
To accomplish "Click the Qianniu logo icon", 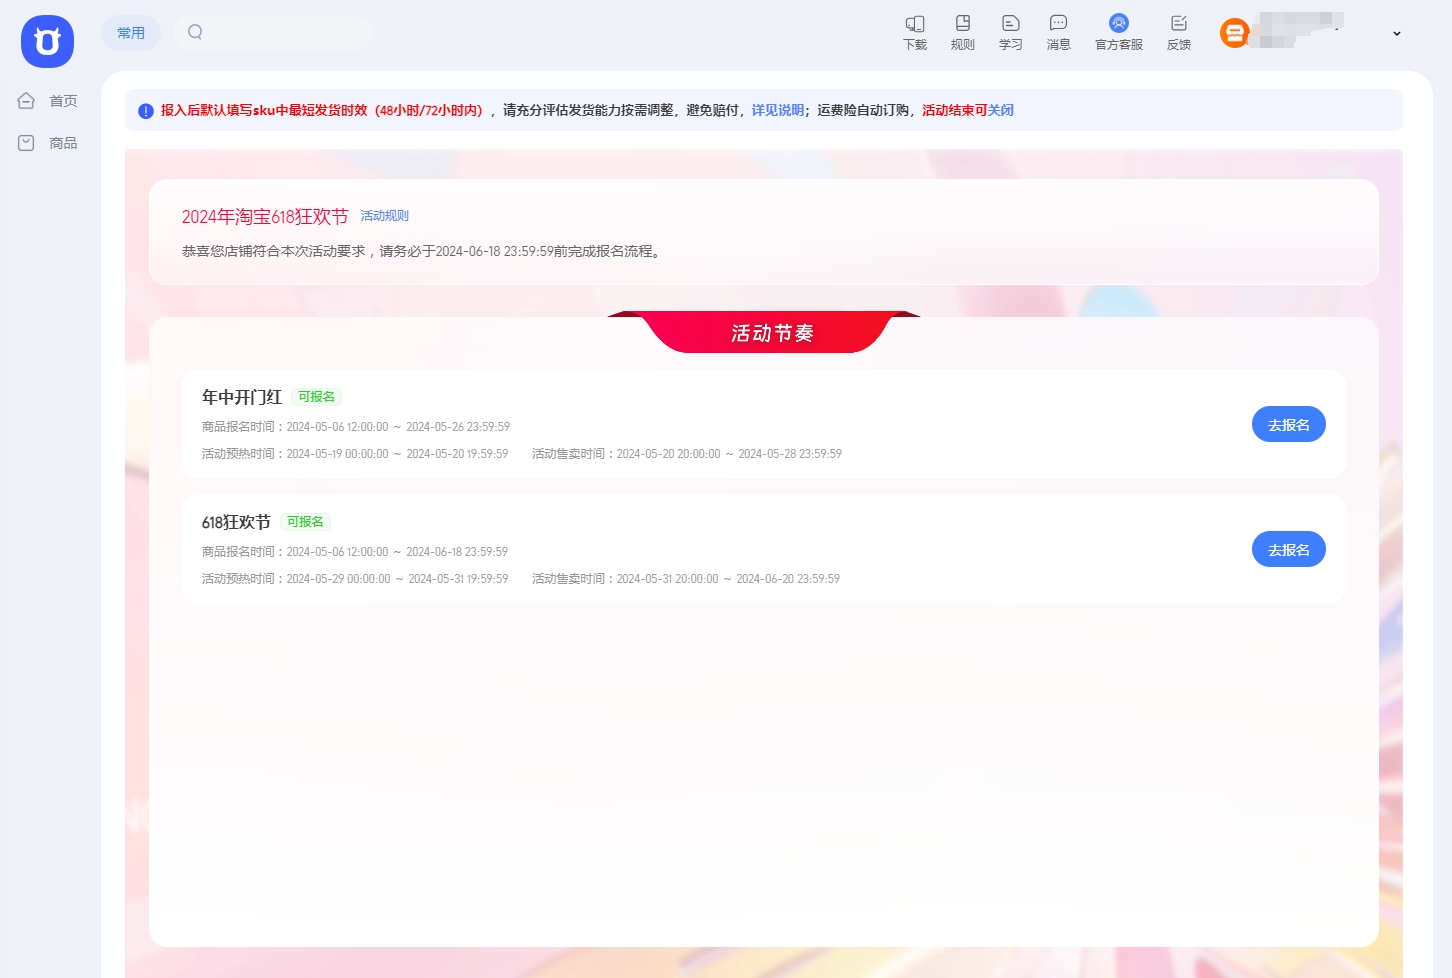I will tap(47, 42).
